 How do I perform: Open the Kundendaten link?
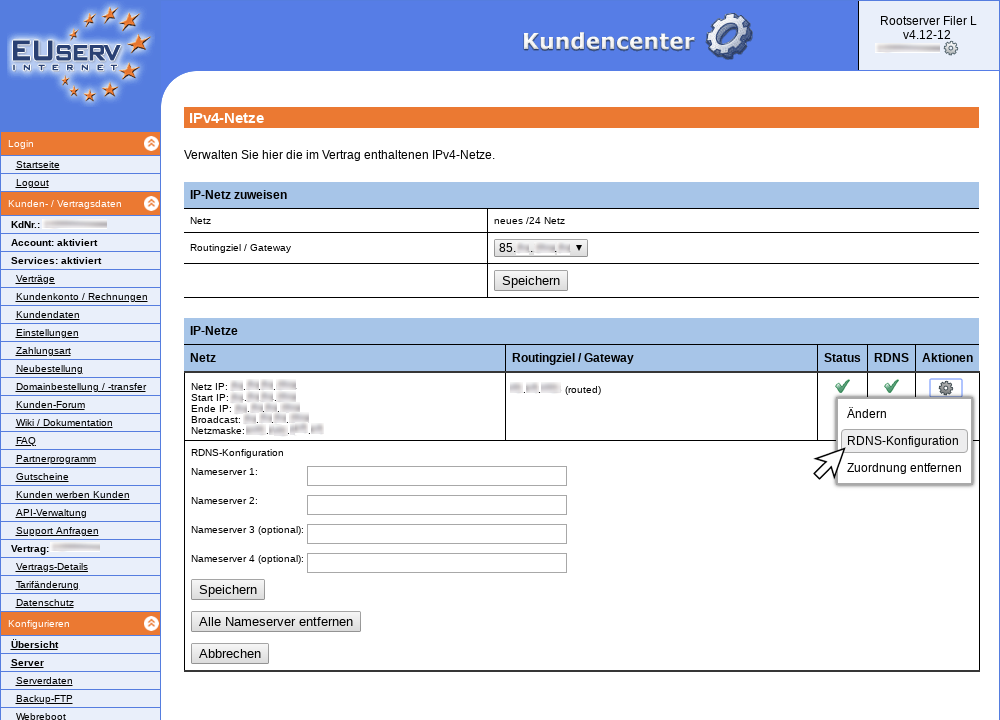pyautogui.click(x=48, y=314)
